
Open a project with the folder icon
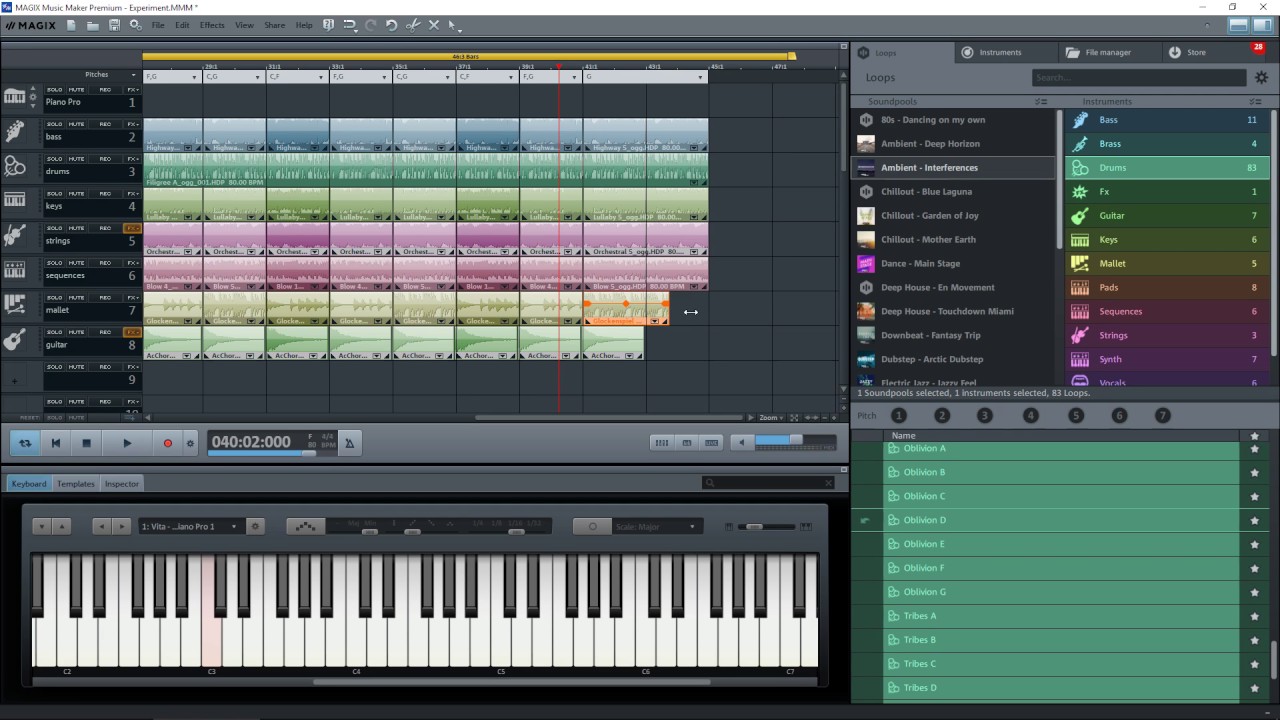point(92,25)
